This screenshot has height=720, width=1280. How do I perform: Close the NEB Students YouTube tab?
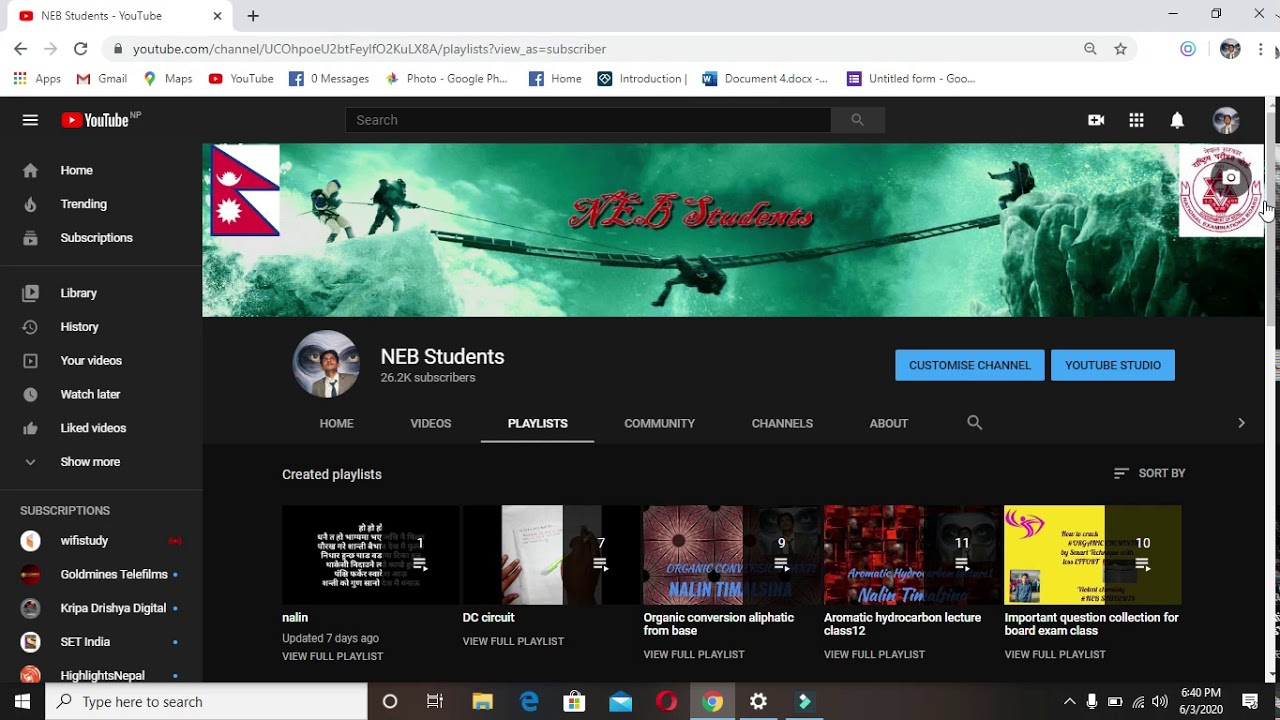coord(217,16)
